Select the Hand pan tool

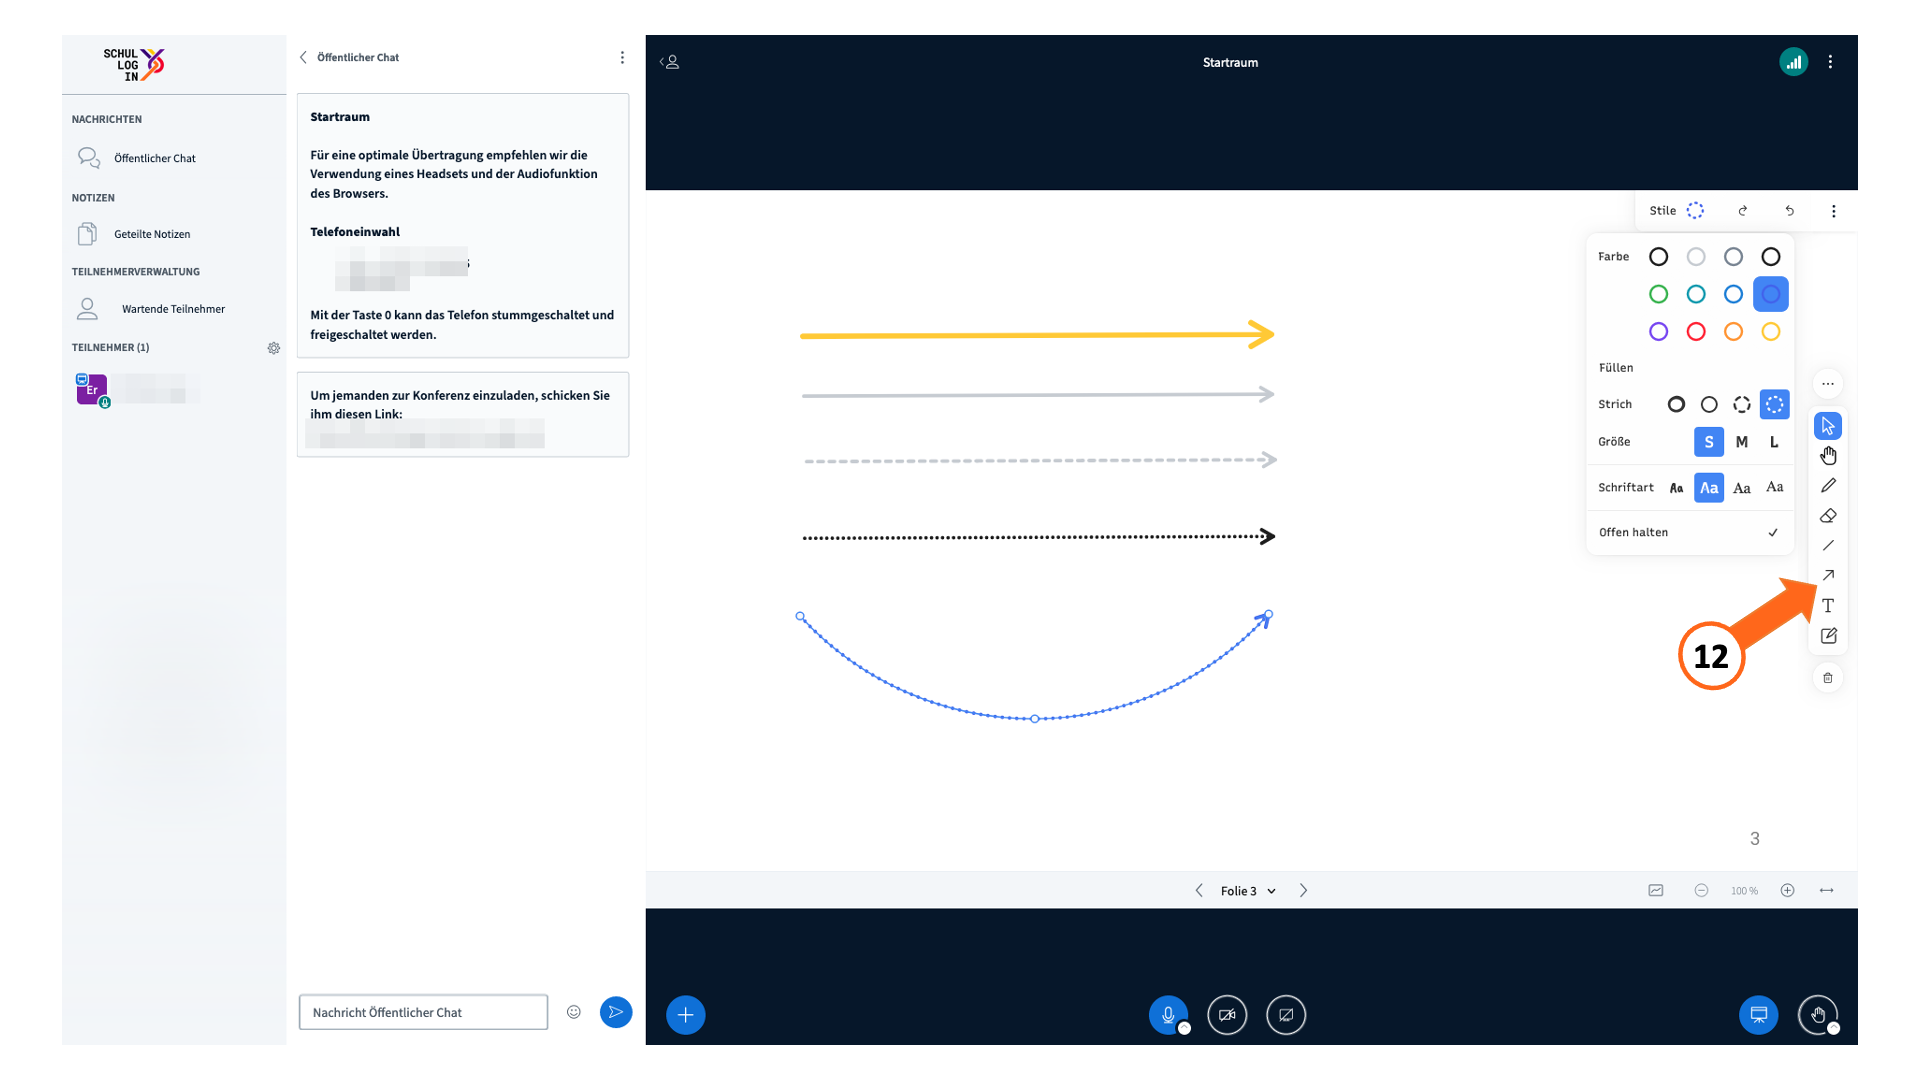pos(1827,456)
